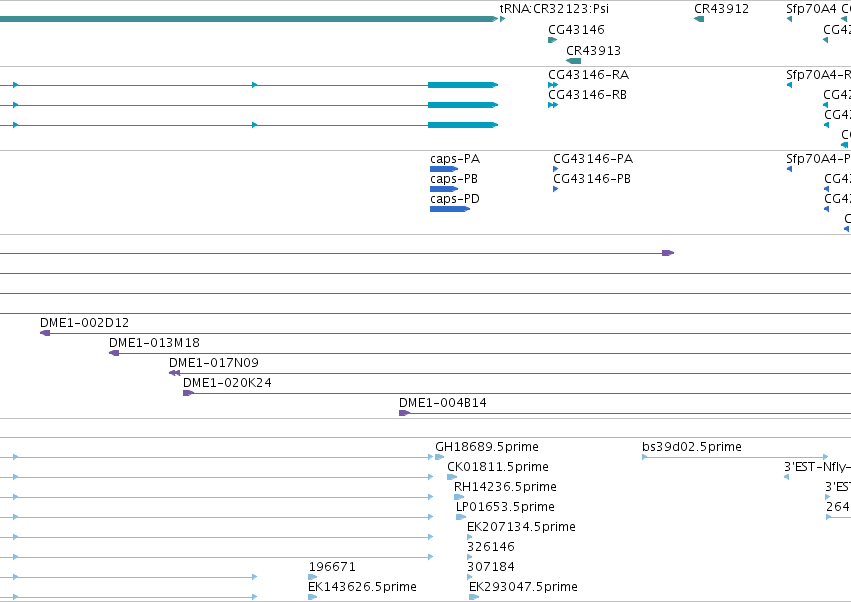
Task: Click the CG43146-RB transcript label
Action: [x=587, y=94]
